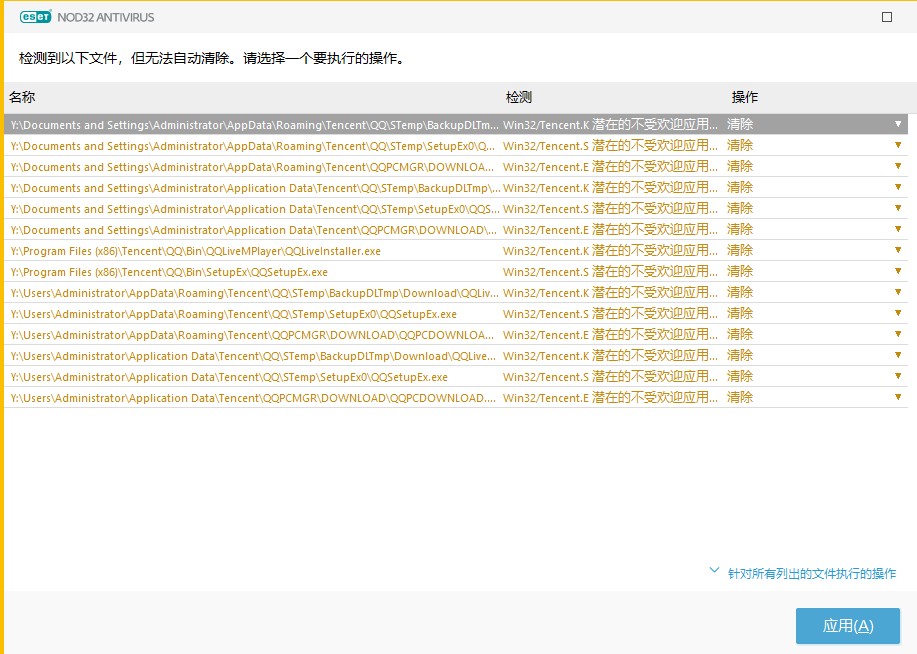Open action dropdown for Documents and Settings Application Data QQPCMGR
The height and width of the screenshot is (654, 917).
(x=898, y=229)
